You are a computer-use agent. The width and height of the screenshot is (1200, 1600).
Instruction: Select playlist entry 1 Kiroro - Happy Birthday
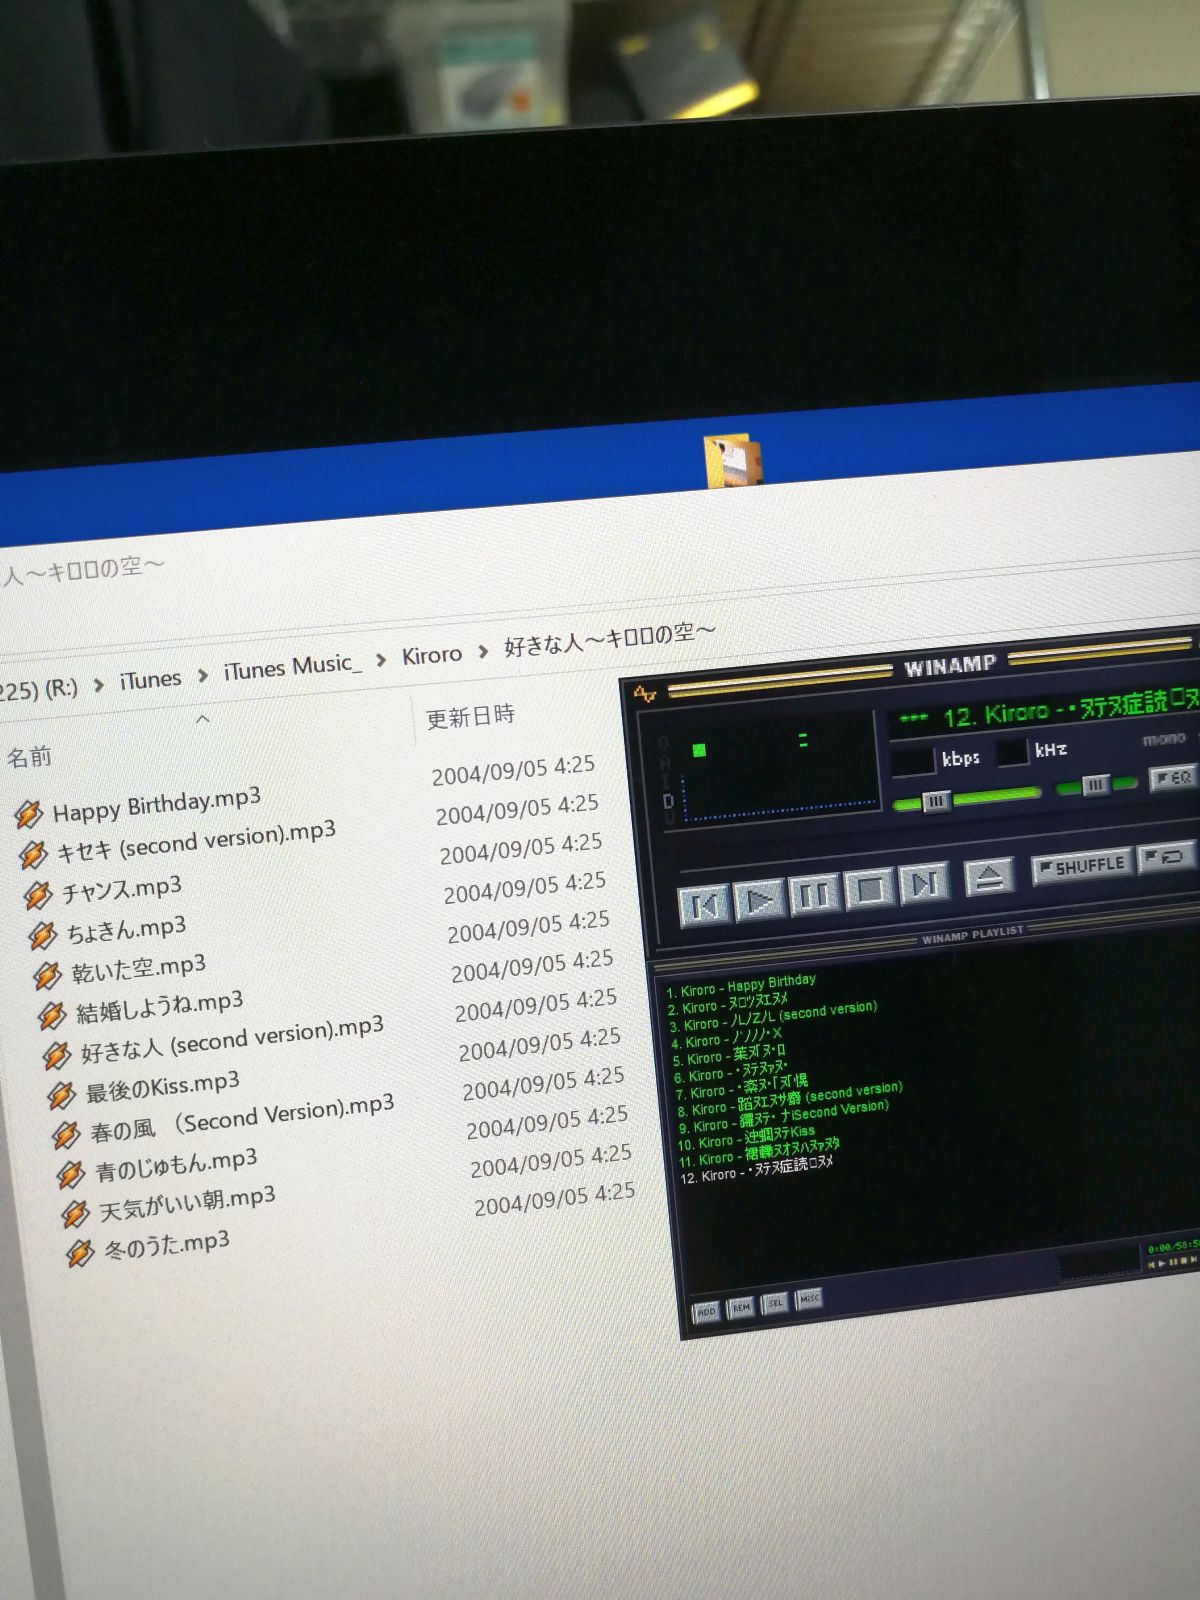(741, 986)
